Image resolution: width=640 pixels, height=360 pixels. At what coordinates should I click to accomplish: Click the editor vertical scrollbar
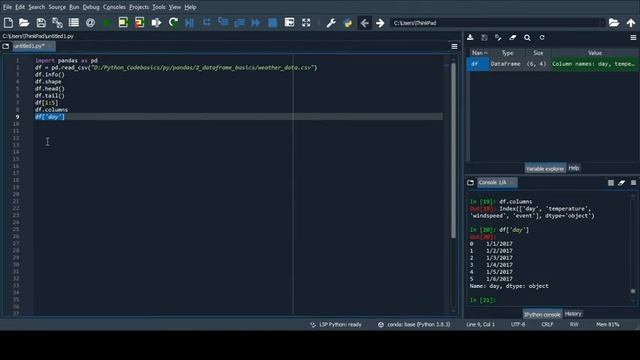coord(453,150)
